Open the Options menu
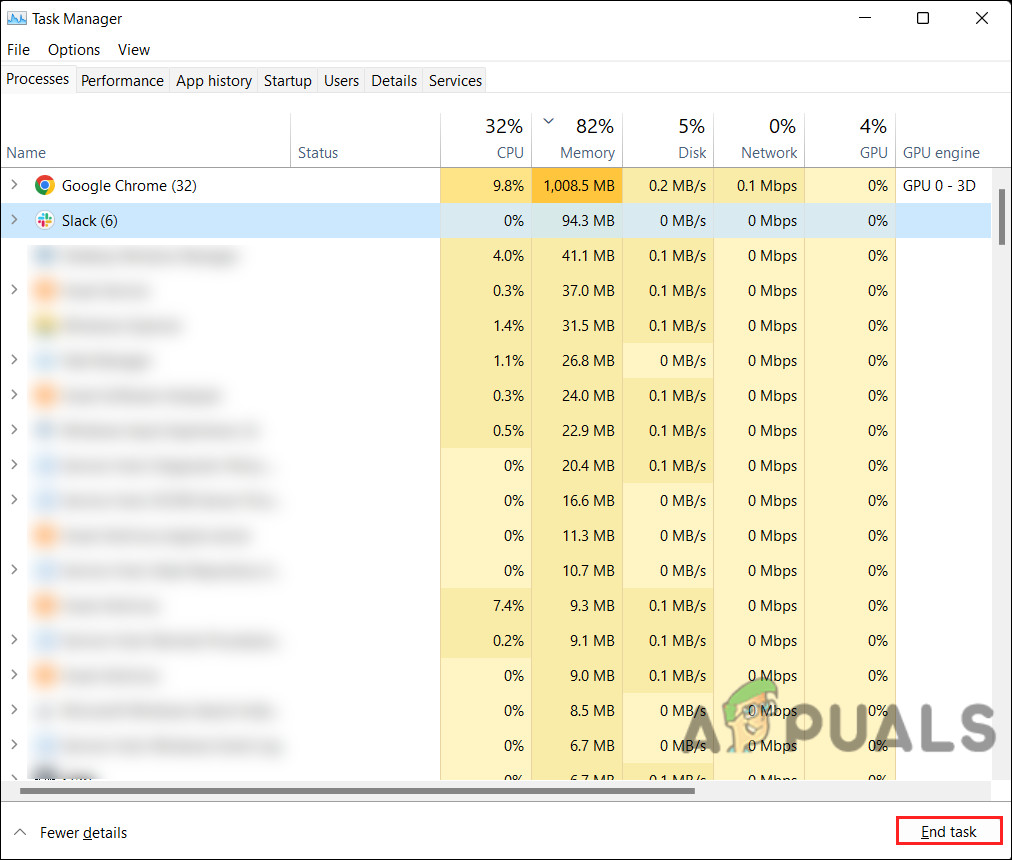Screen dimensions: 1012x860 point(73,49)
